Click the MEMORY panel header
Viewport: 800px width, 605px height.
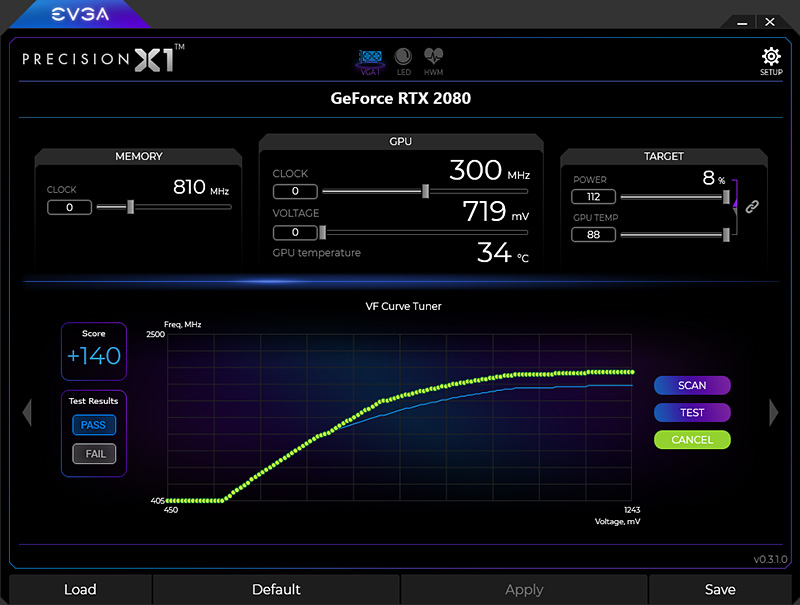(138, 156)
